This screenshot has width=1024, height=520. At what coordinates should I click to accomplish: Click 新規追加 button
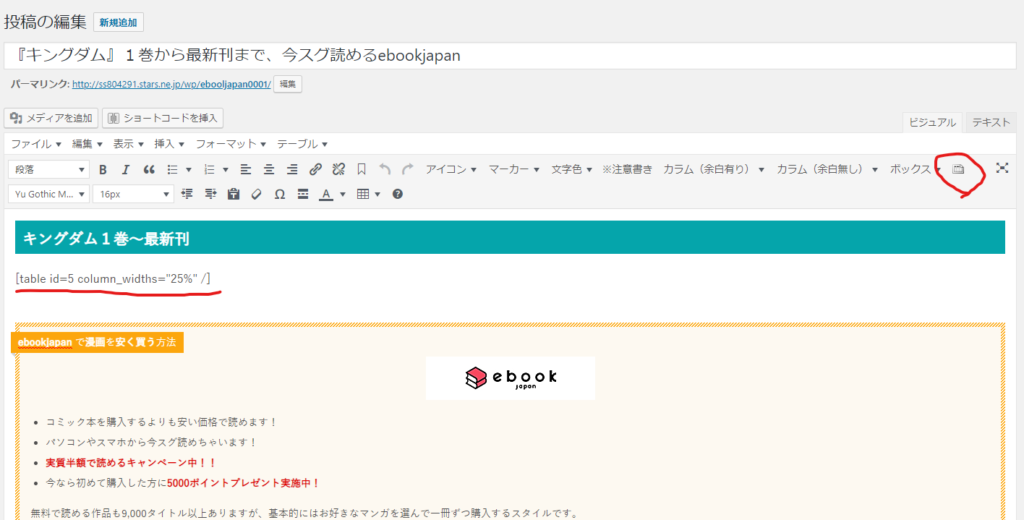118,22
